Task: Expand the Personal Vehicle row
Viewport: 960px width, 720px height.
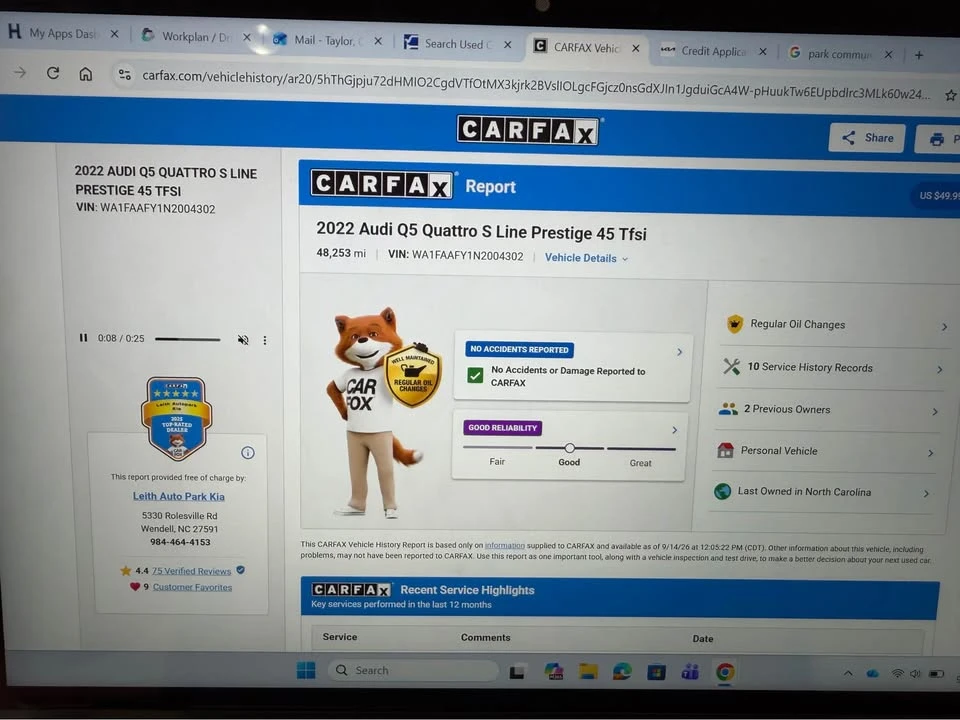Action: [x=825, y=451]
